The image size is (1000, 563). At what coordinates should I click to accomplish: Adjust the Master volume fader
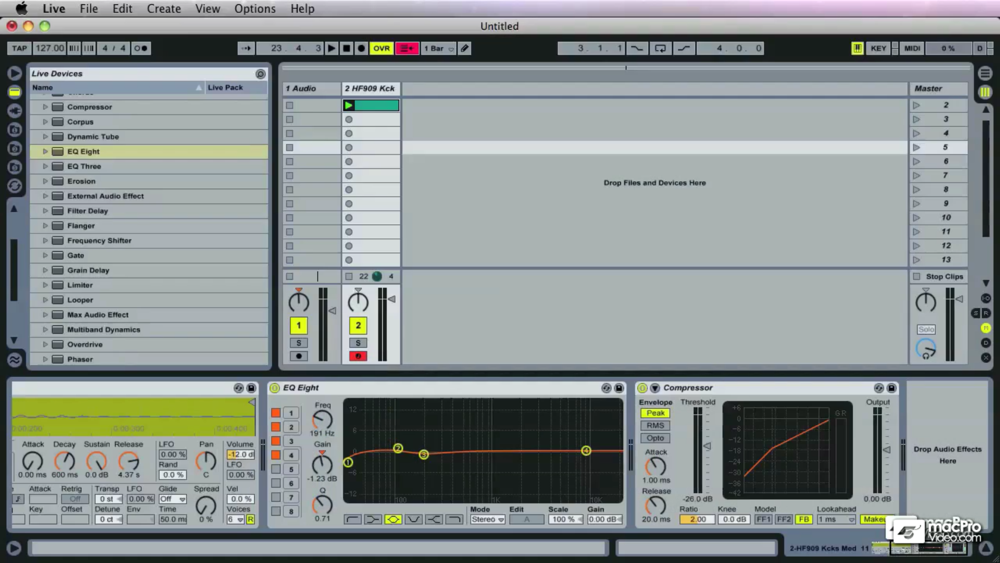pyautogui.click(x=959, y=299)
